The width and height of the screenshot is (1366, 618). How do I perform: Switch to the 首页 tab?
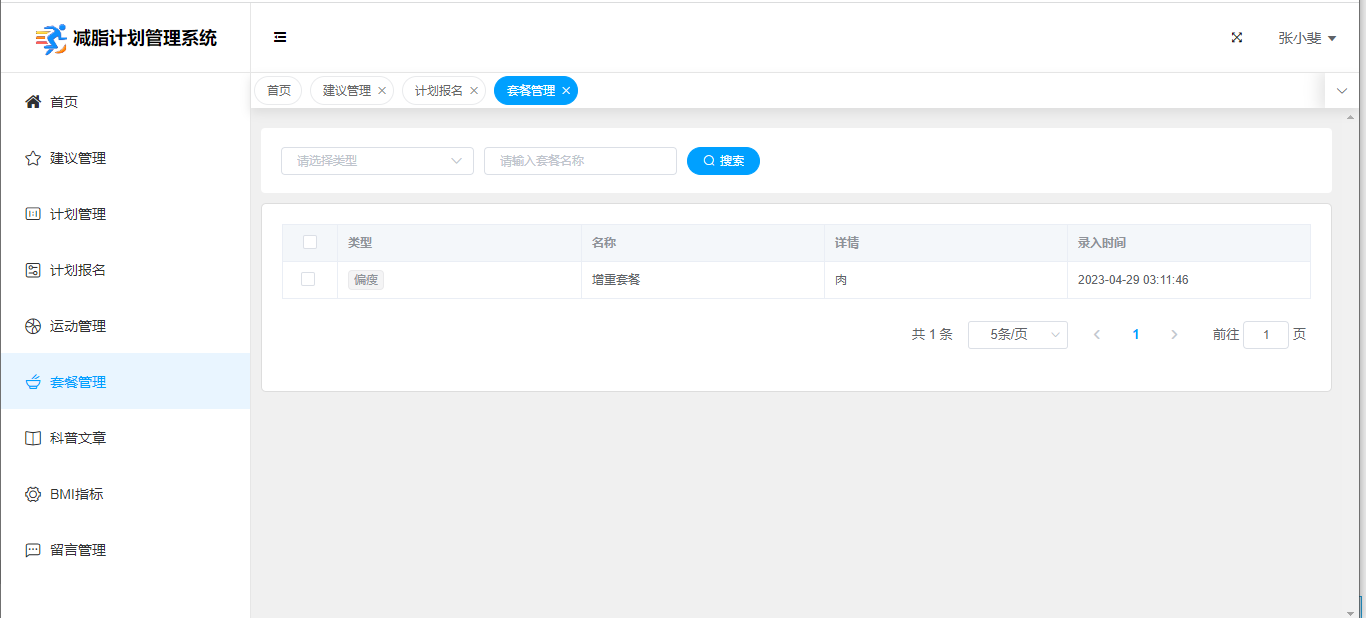[278, 91]
